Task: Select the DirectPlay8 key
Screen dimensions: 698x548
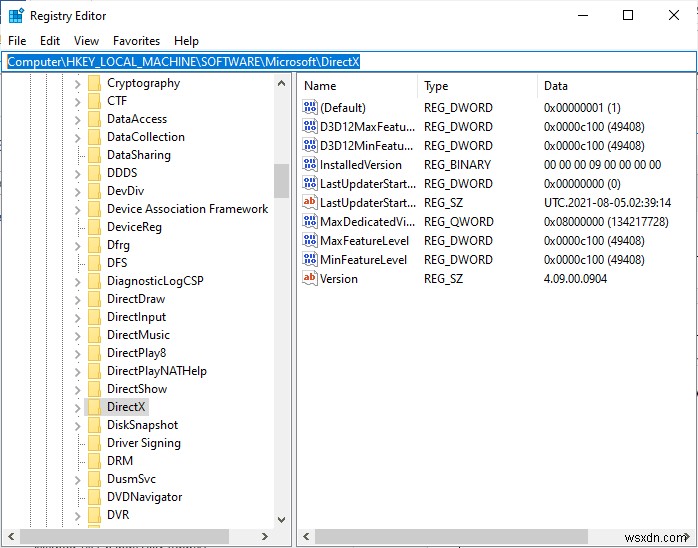Action: point(137,353)
